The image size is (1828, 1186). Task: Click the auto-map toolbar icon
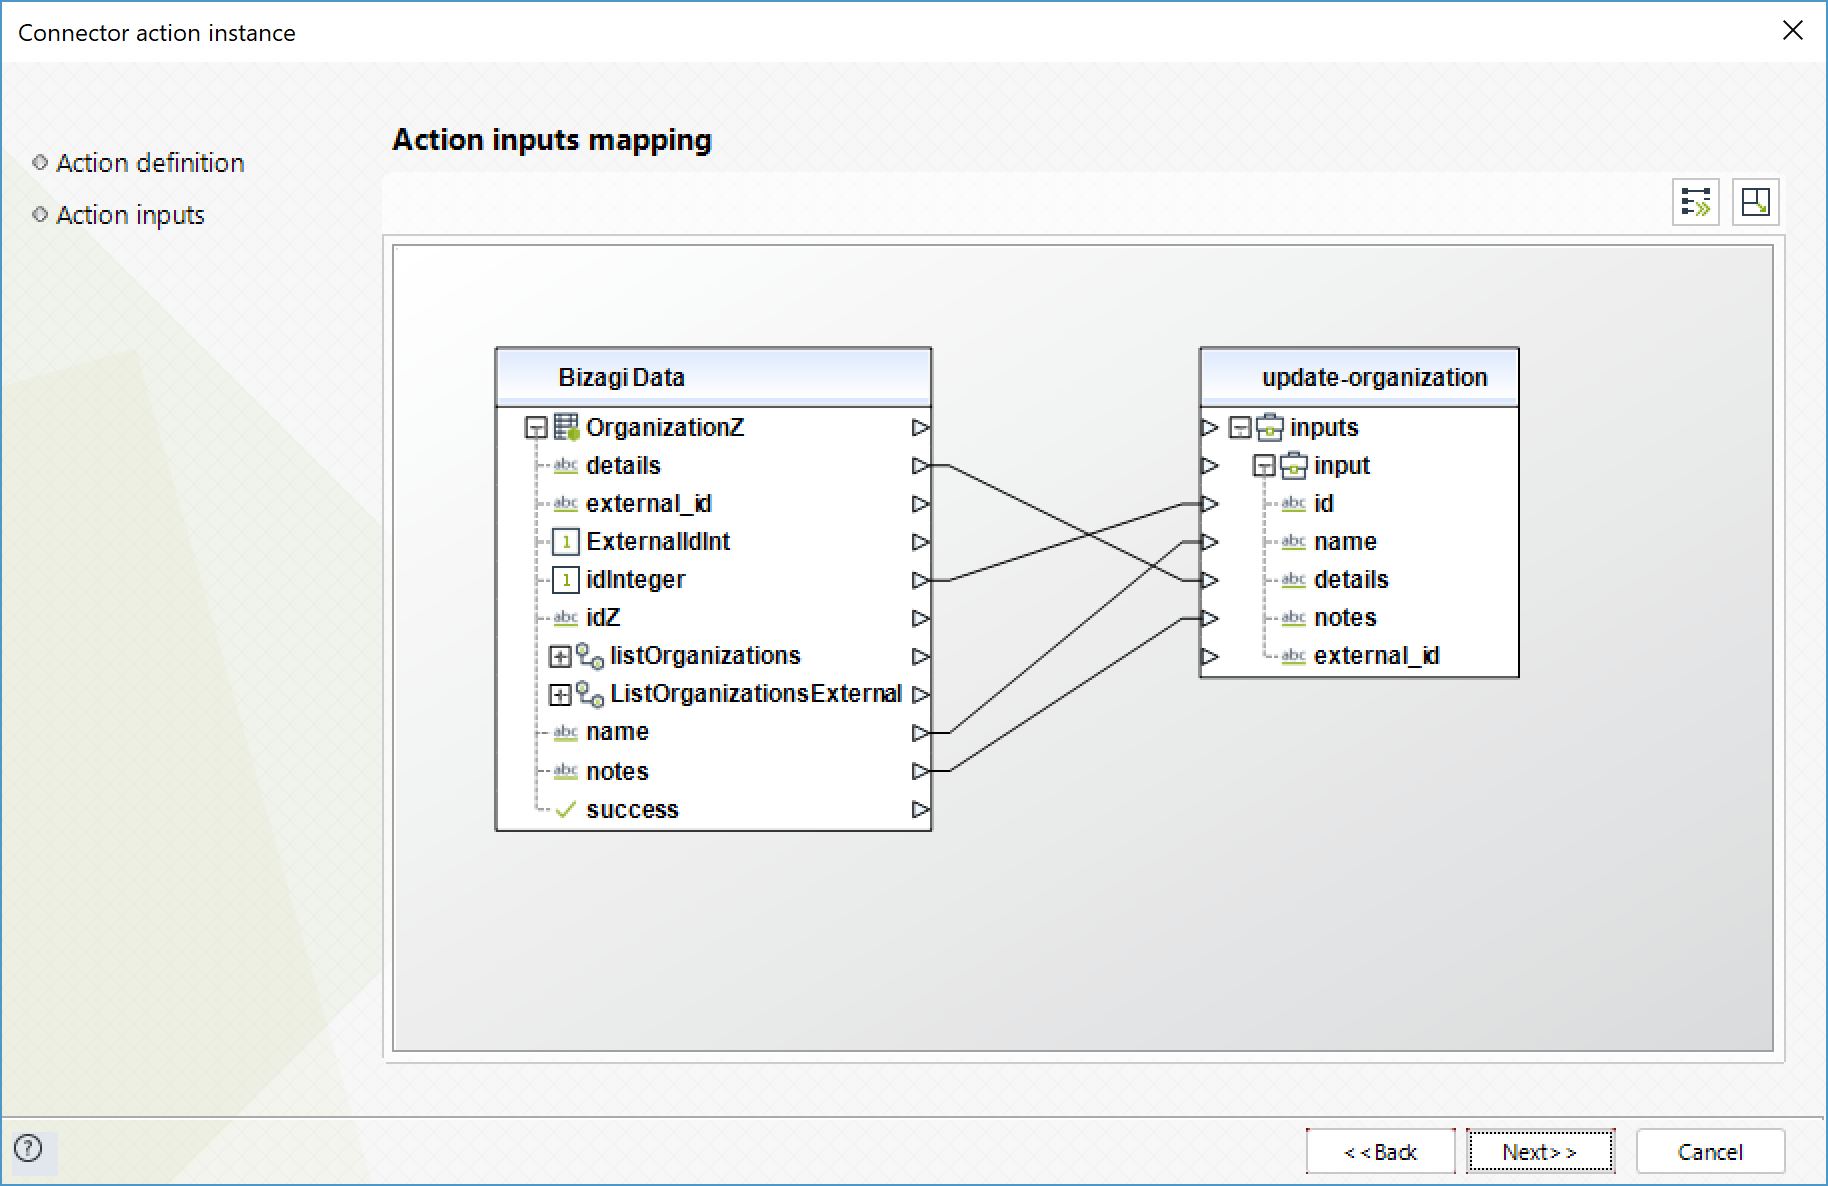pyautogui.click(x=1696, y=202)
